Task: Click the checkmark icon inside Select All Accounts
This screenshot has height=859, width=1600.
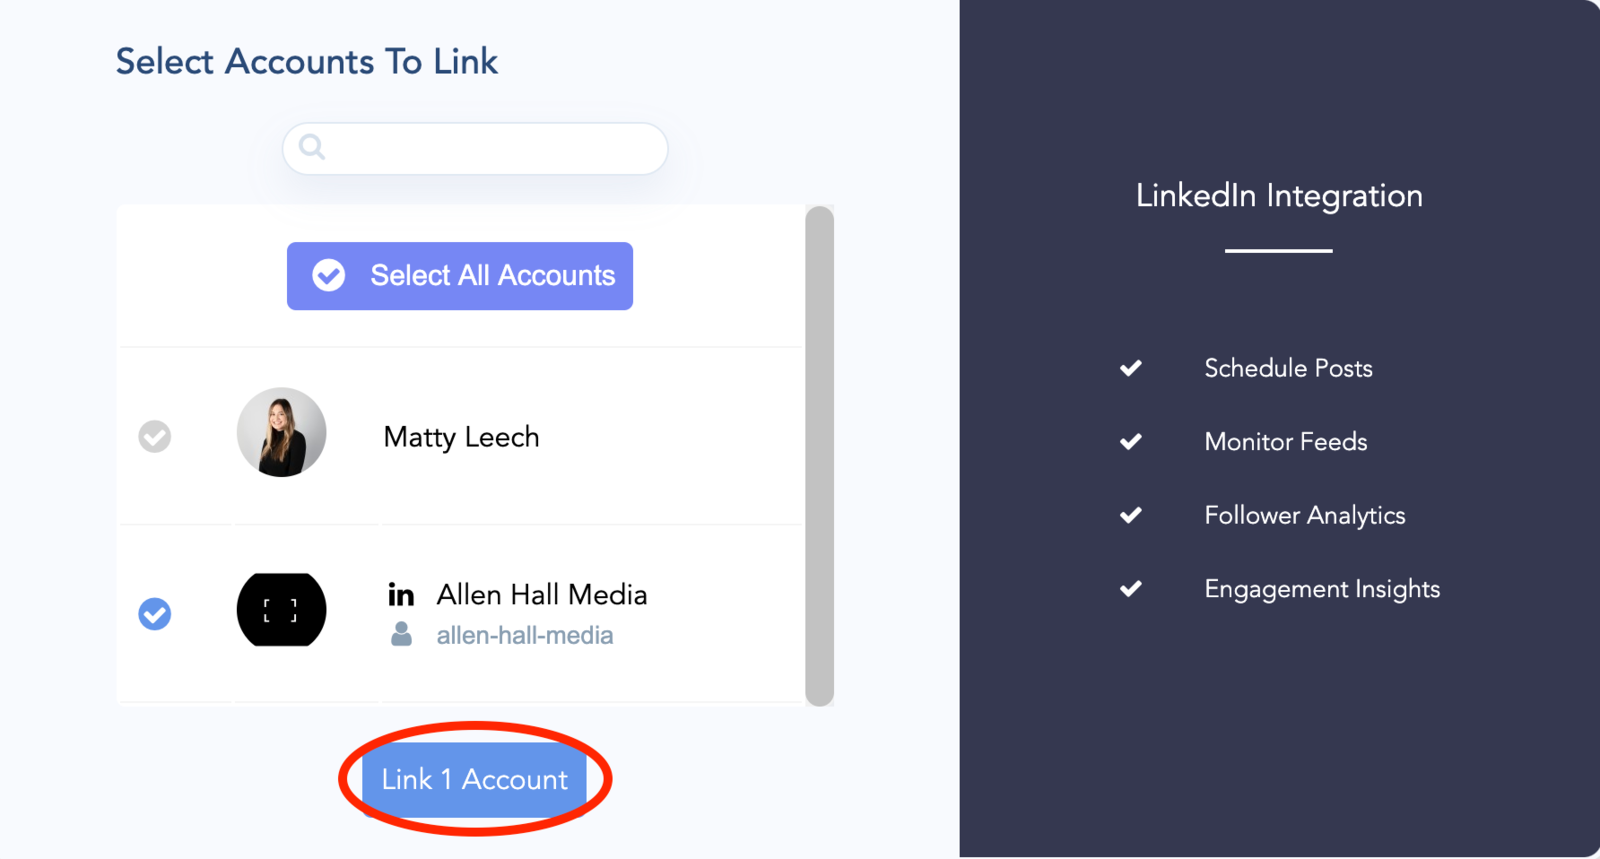Action: pos(329,275)
